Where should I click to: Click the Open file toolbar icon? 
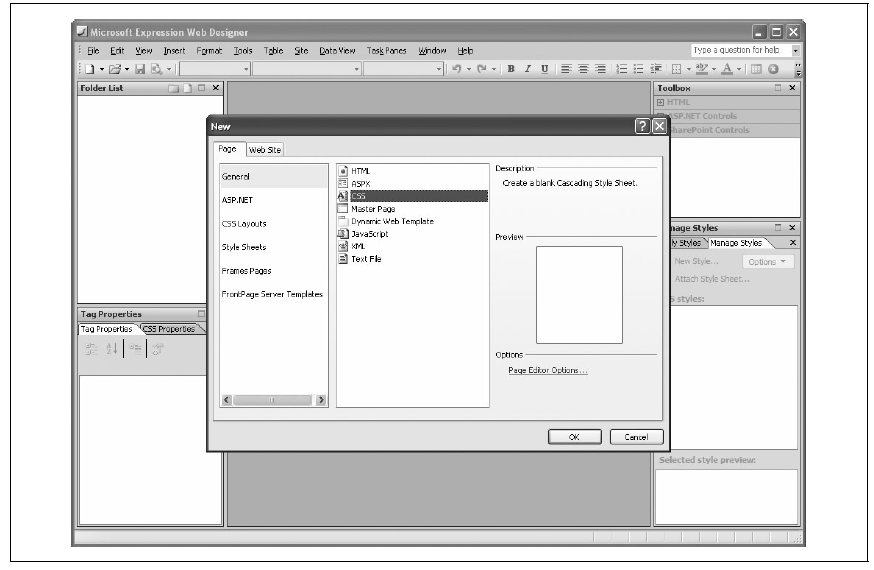click(115, 69)
